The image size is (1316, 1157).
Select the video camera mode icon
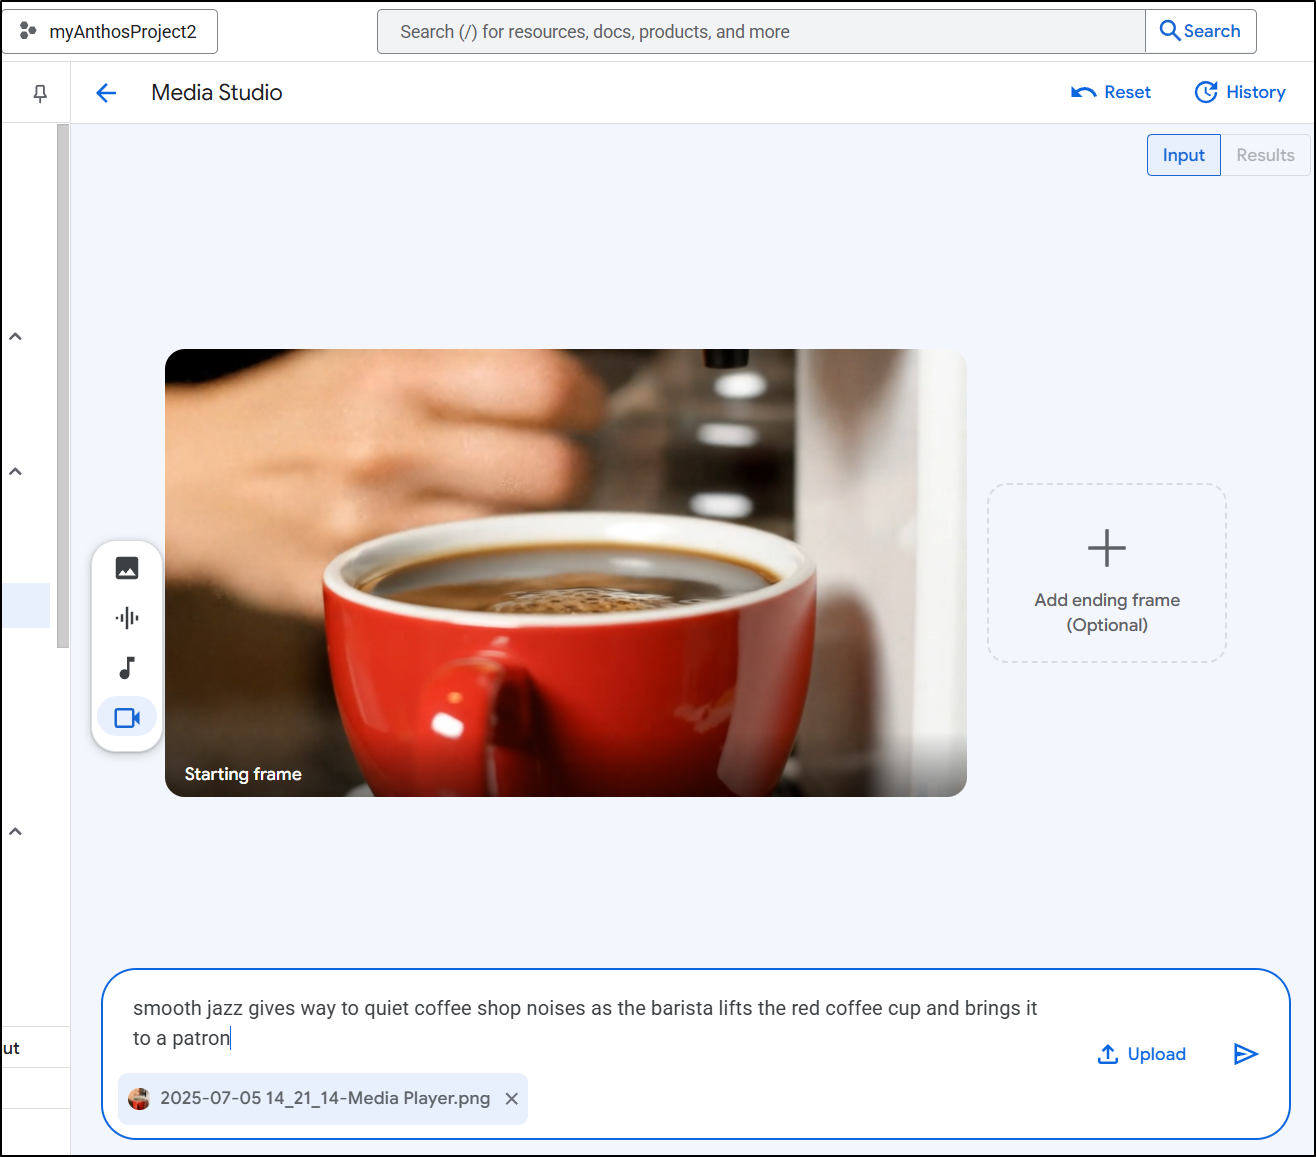pos(127,718)
